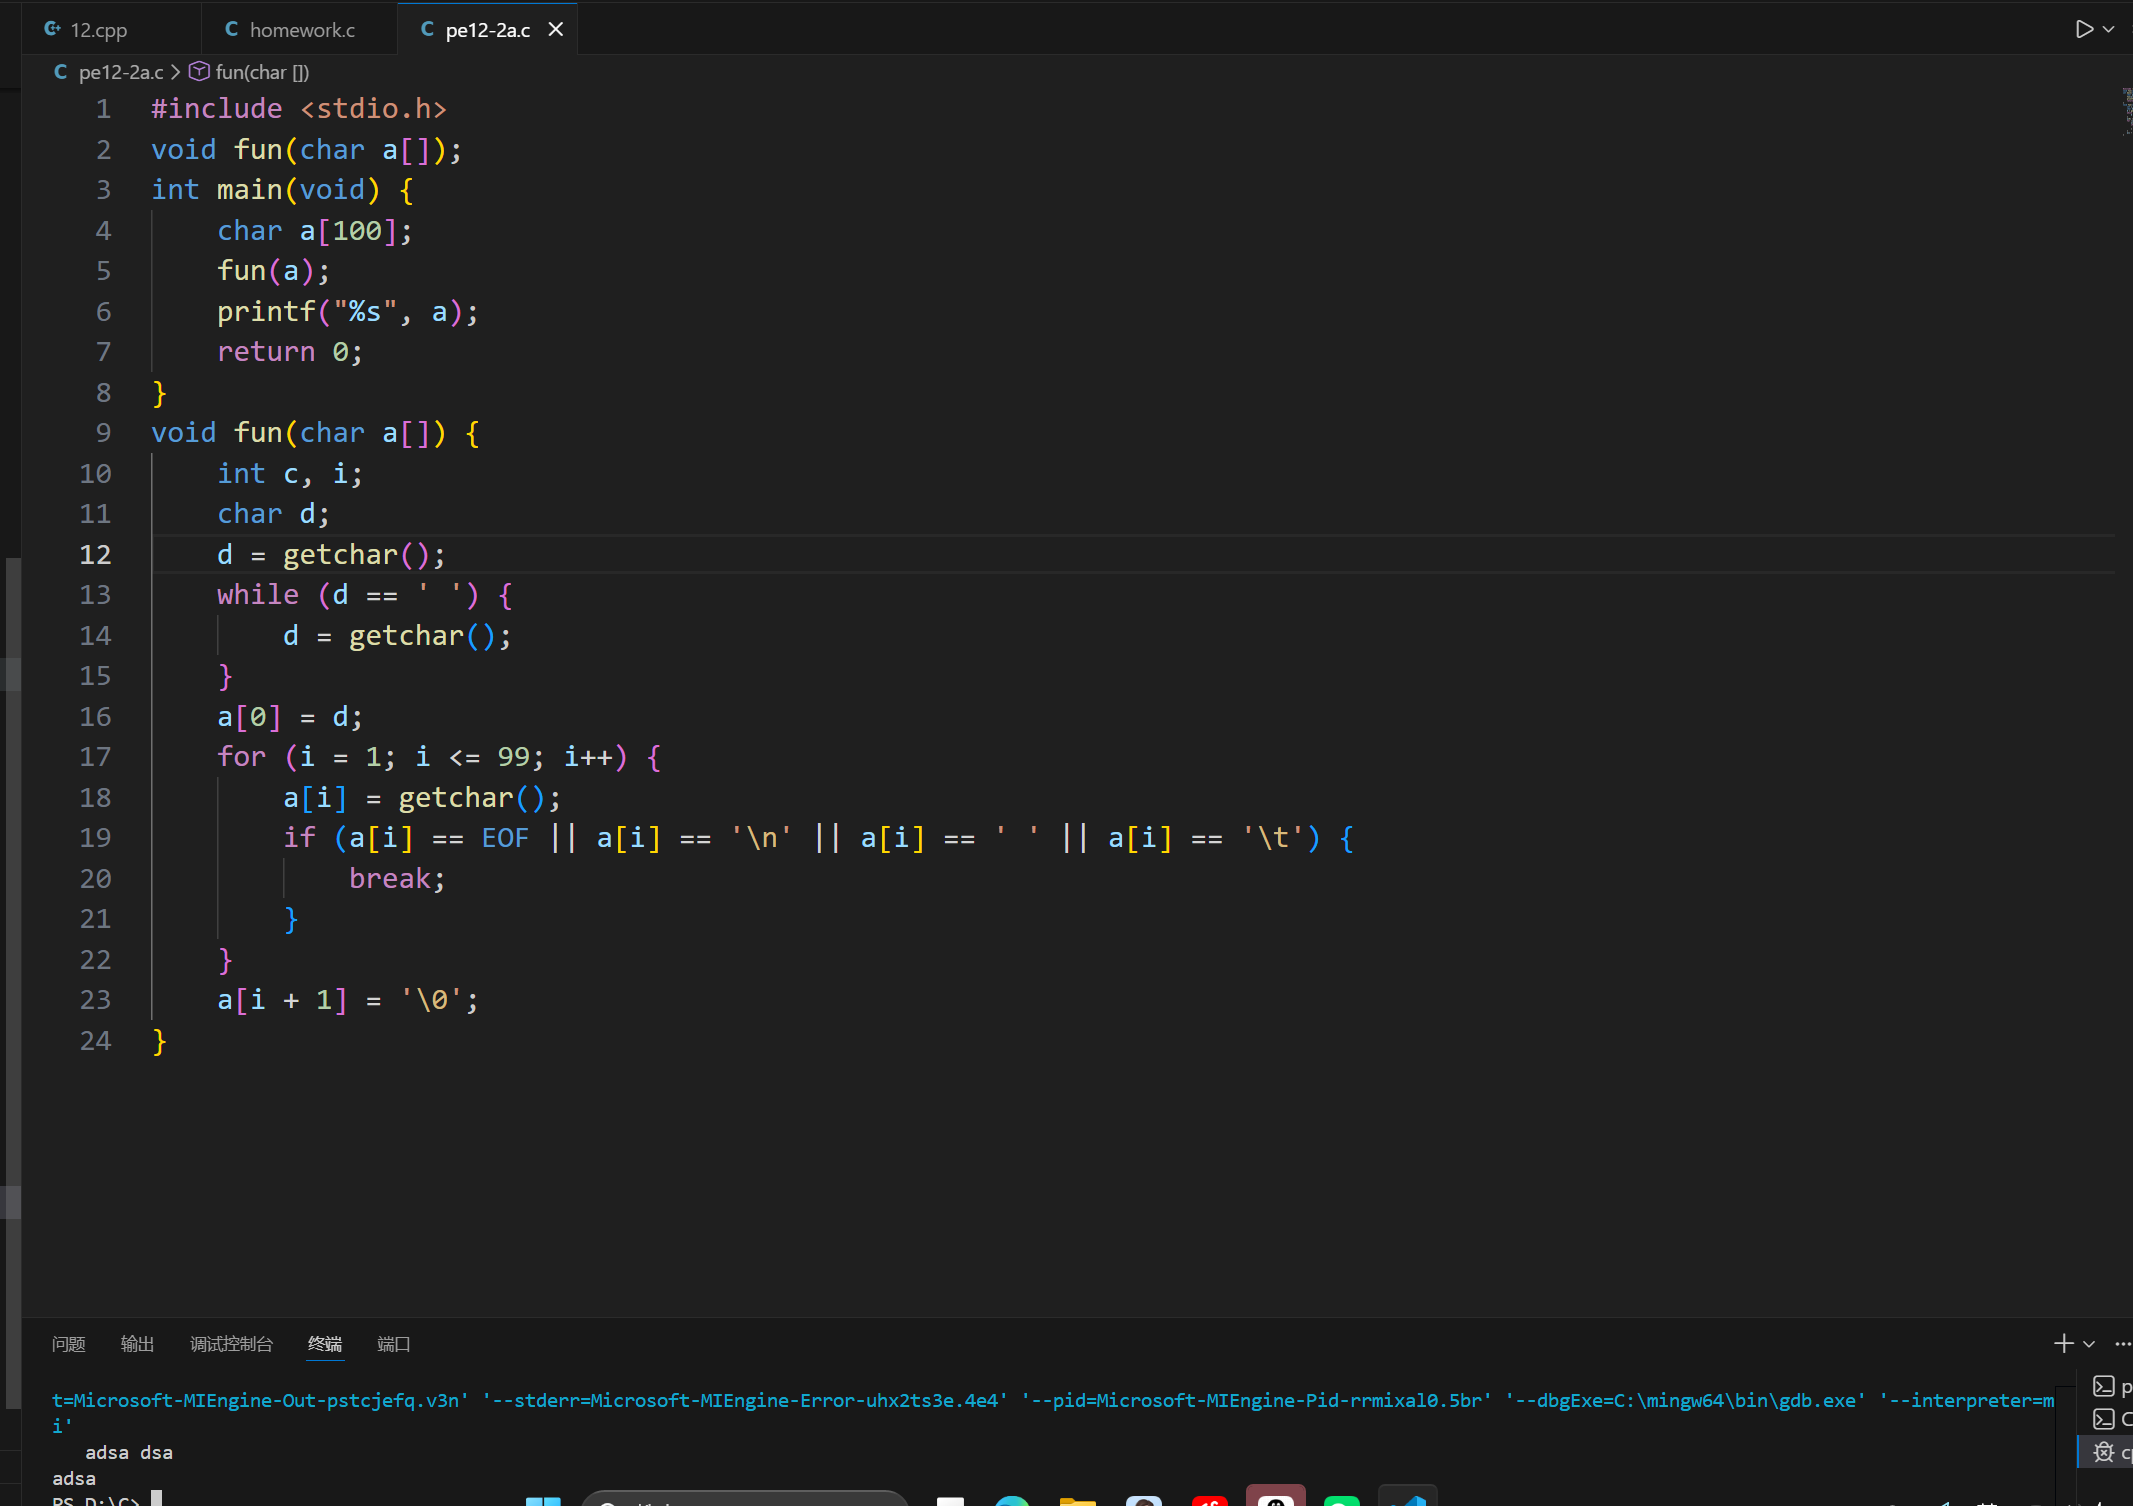Image resolution: width=2133 pixels, height=1506 pixels.
Task: Select the cppdbg debug terminal bug icon
Action: tap(2103, 1452)
